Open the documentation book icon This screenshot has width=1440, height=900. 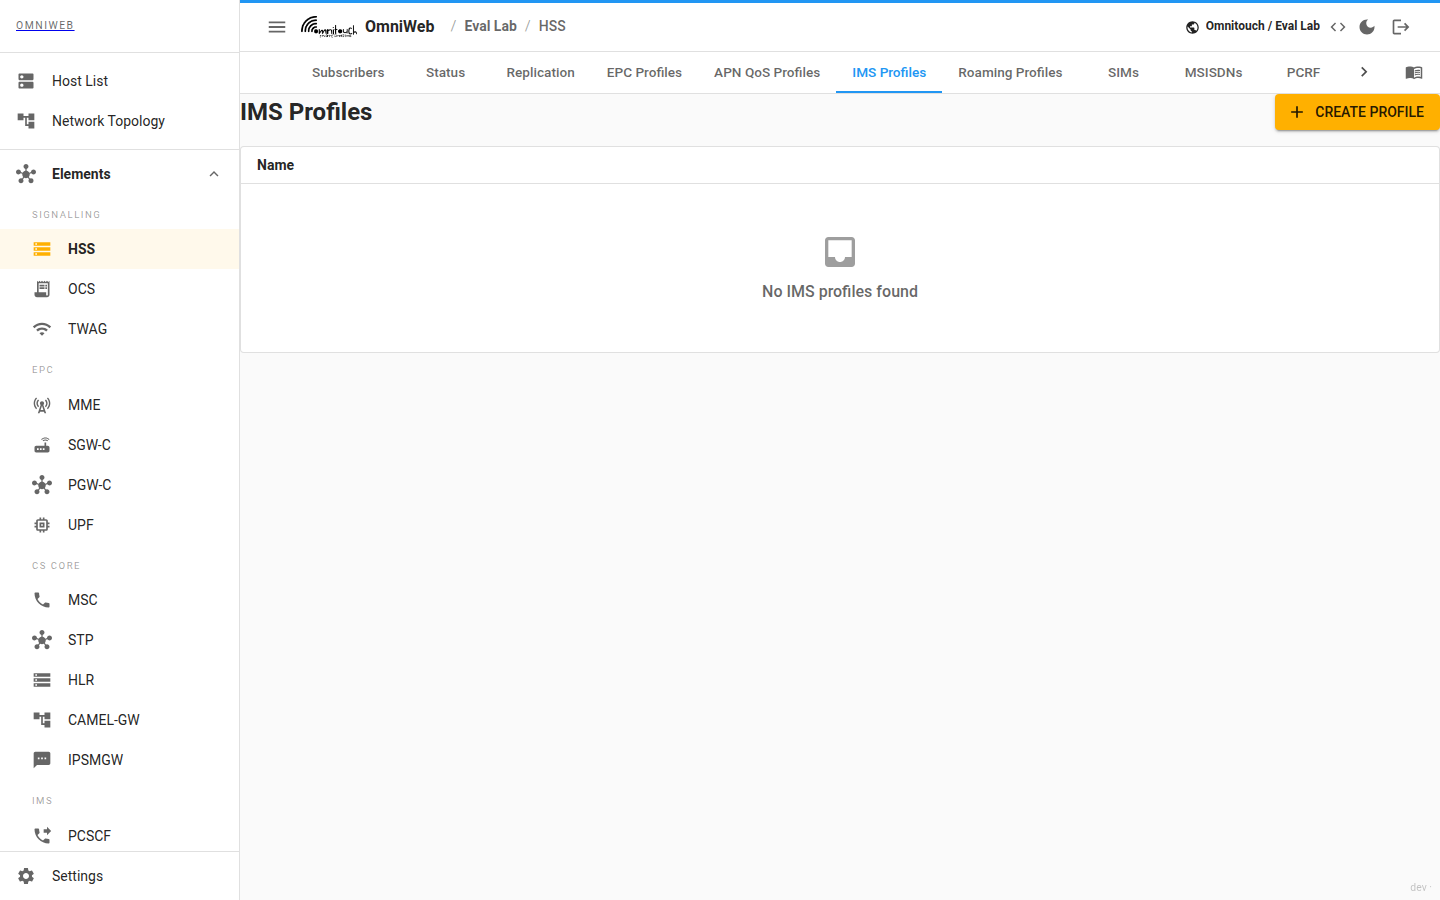tap(1414, 73)
